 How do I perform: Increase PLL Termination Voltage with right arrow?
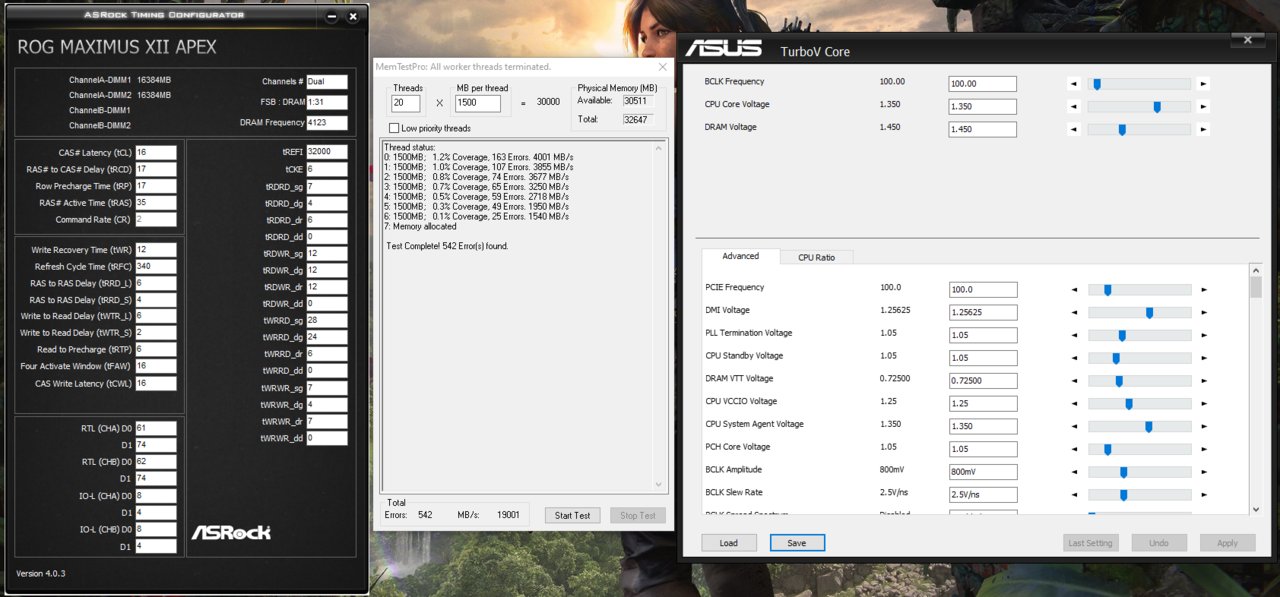[x=1204, y=335]
